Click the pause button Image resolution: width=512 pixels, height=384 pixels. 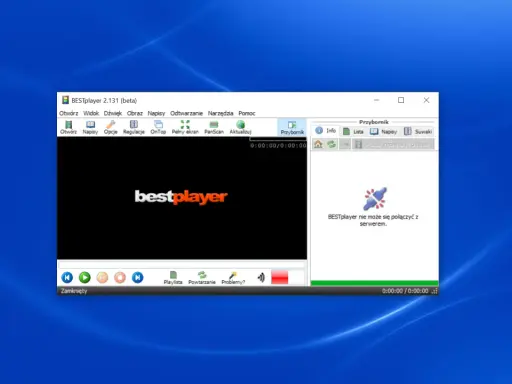(102, 277)
